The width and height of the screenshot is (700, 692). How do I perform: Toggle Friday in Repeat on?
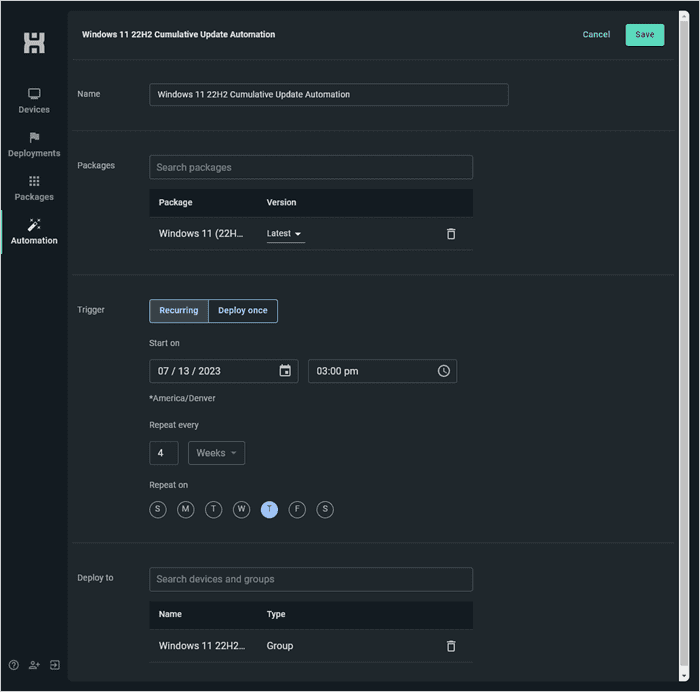coord(297,509)
